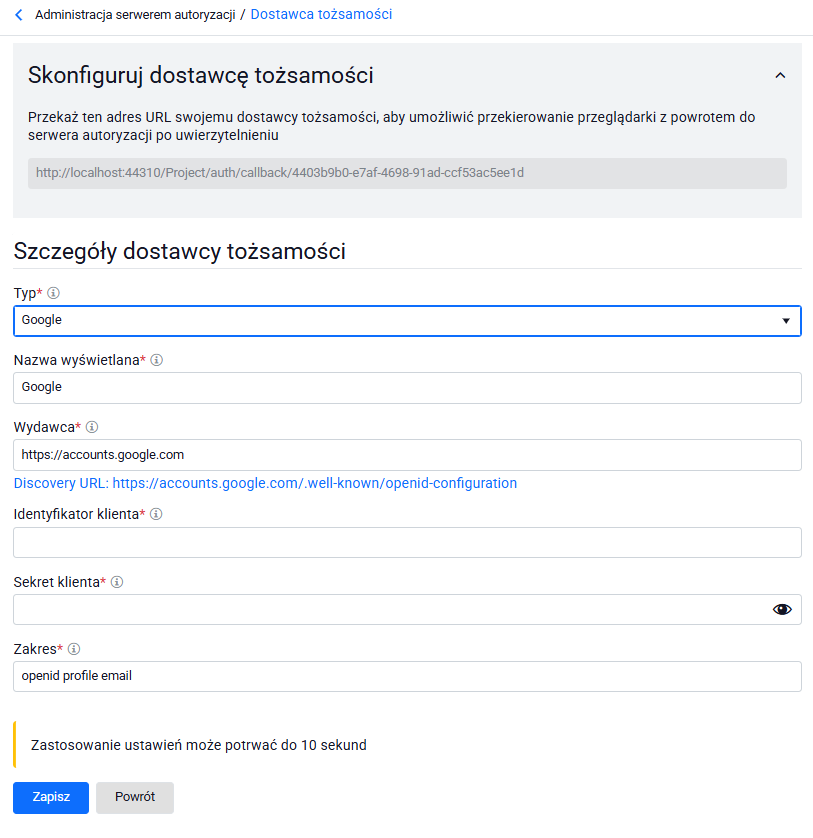
Task: Open the Discovery URL link
Action: click(x=265, y=483)
